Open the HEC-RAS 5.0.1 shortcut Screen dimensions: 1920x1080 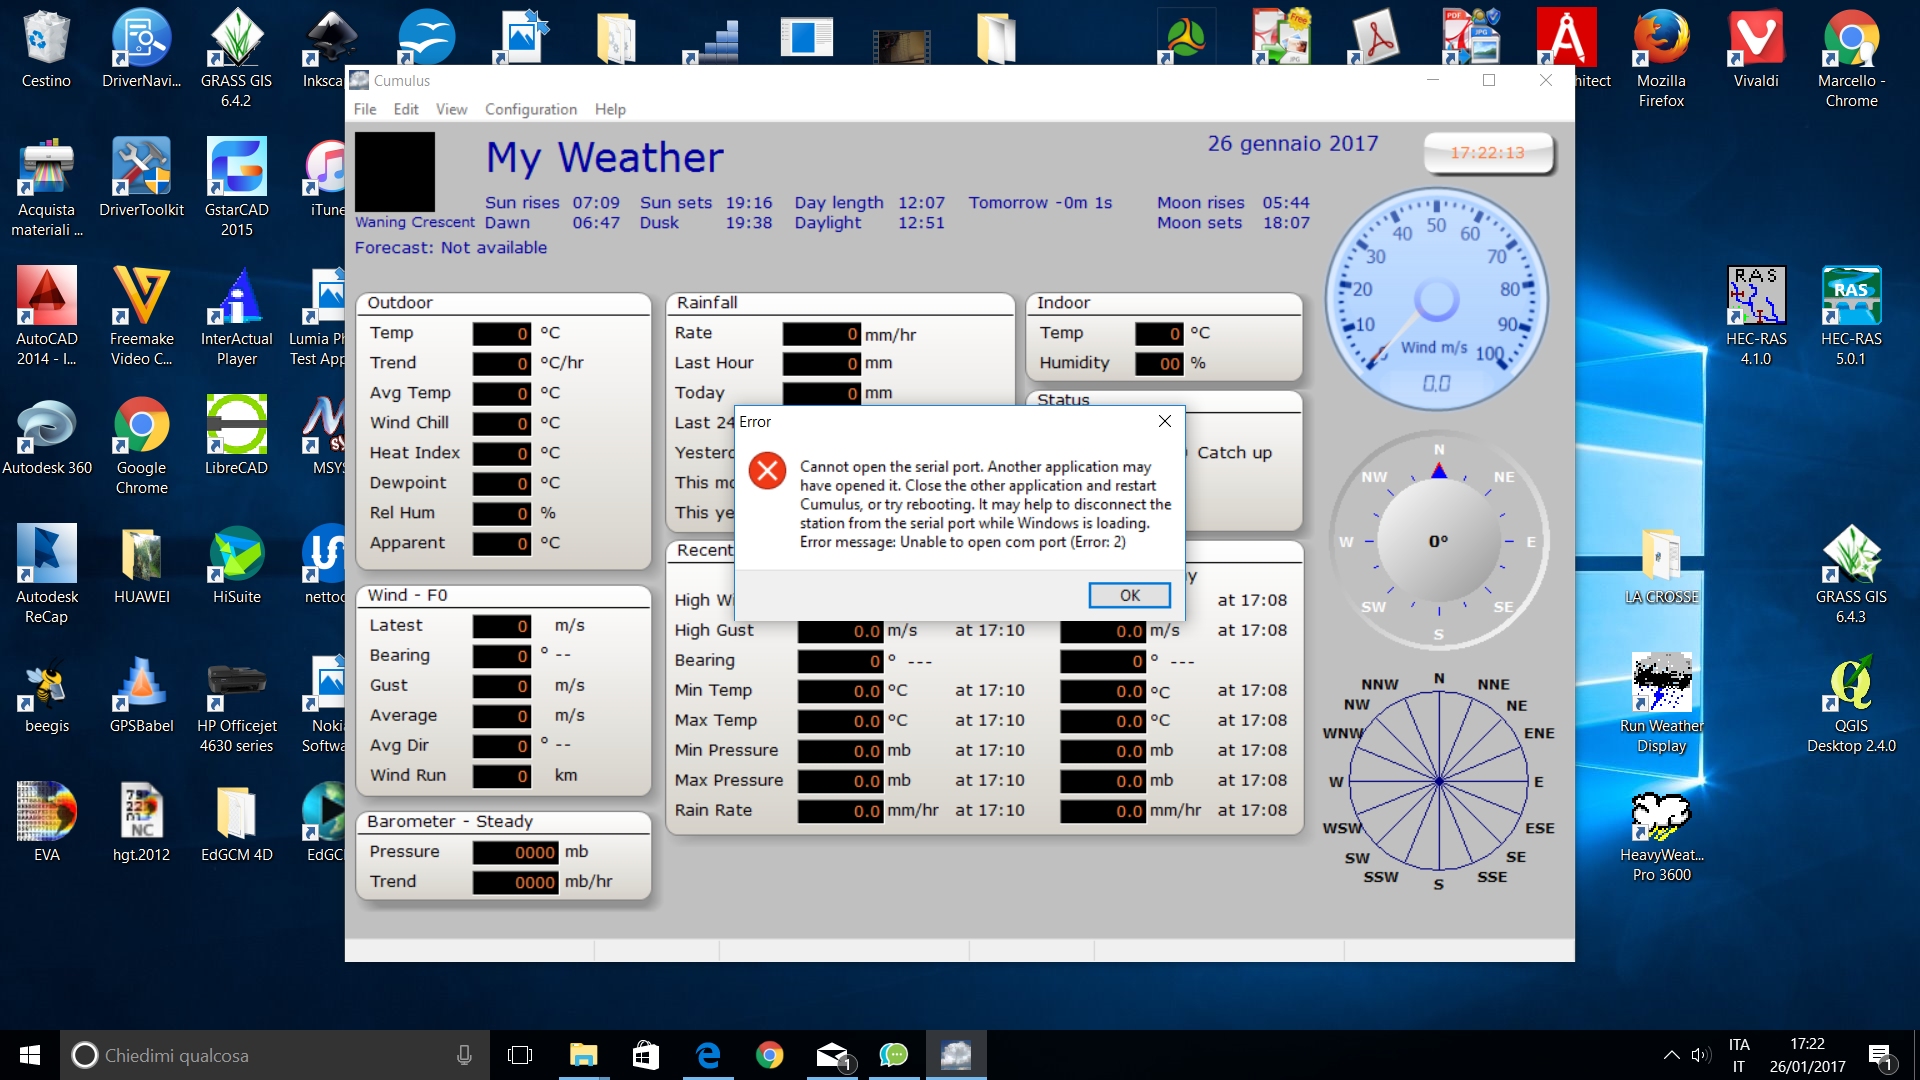tap(1850, 297)
